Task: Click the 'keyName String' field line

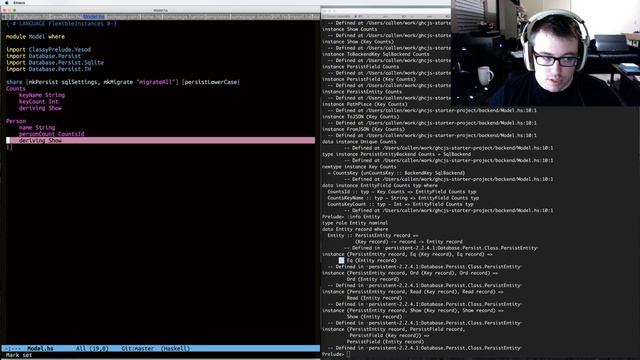Action: 42,95
